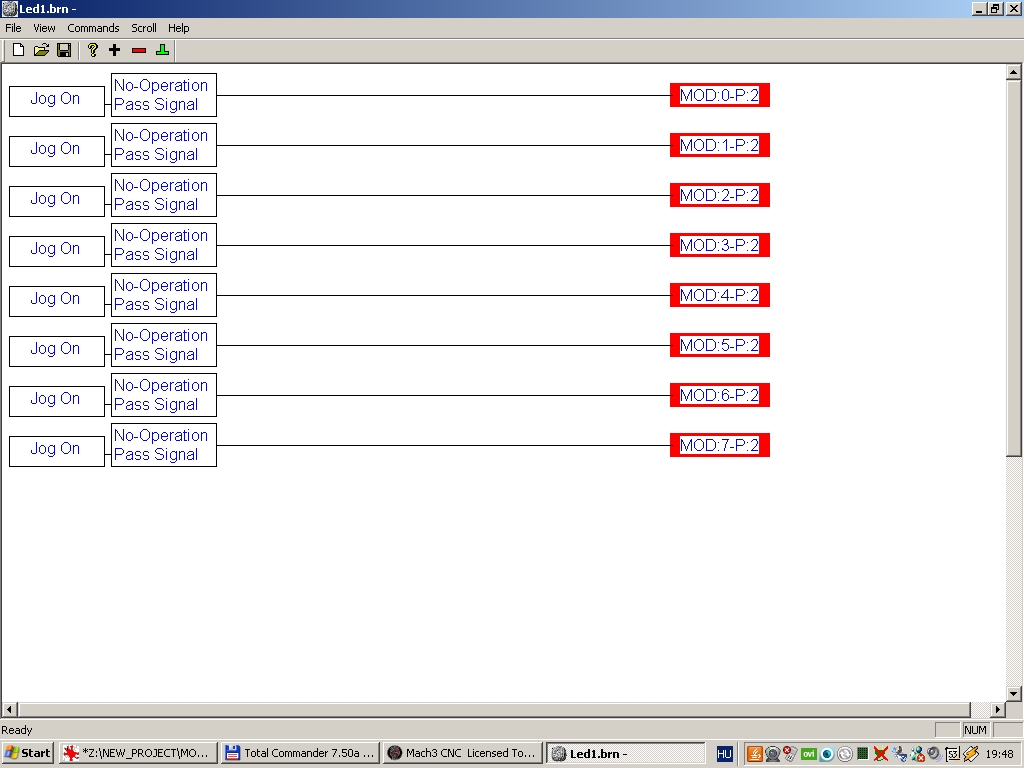Select No-Operation Pass Signal on MOD:1-P:2 rung
Screen dimensions: 1024x768
(164, 145)
